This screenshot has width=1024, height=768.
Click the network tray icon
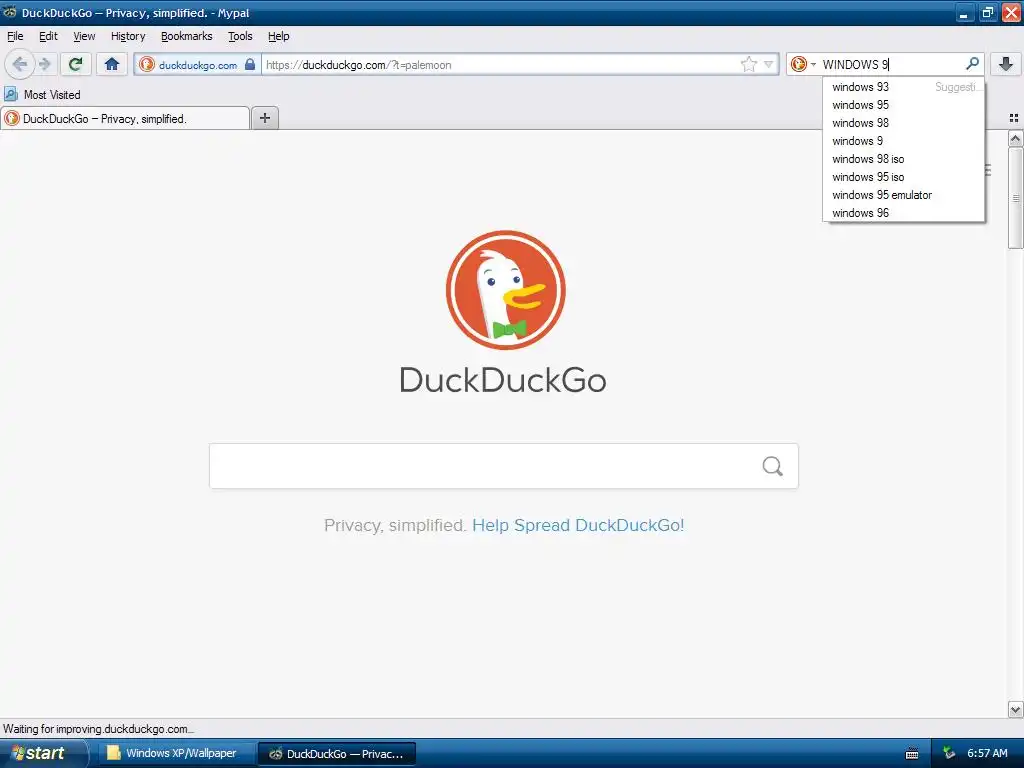click(x=949, y=753)
